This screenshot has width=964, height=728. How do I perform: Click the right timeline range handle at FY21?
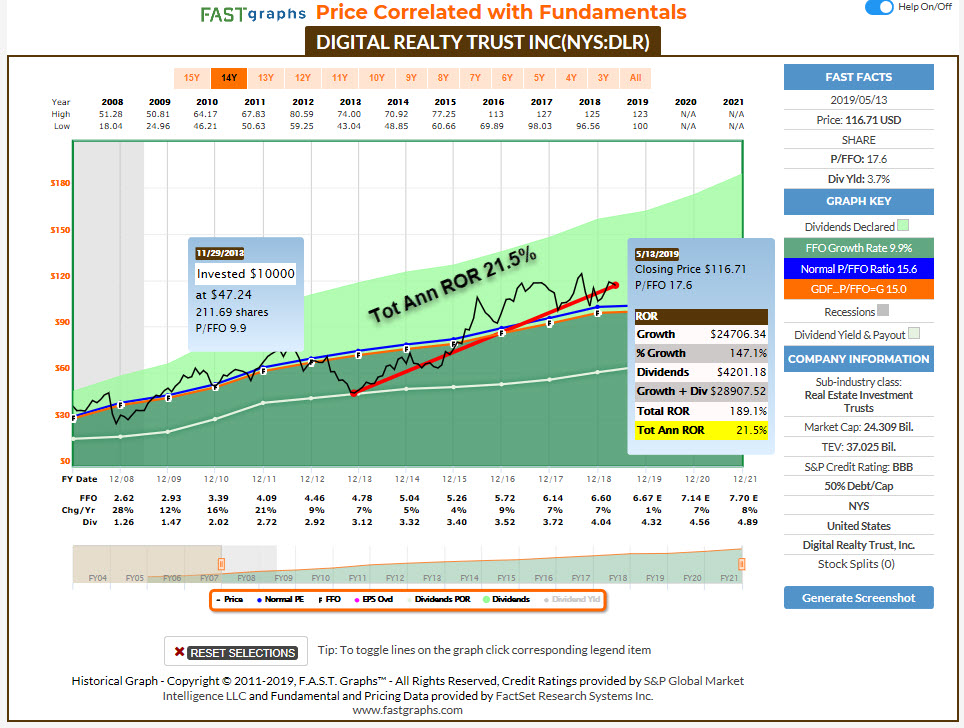[742, 564]
